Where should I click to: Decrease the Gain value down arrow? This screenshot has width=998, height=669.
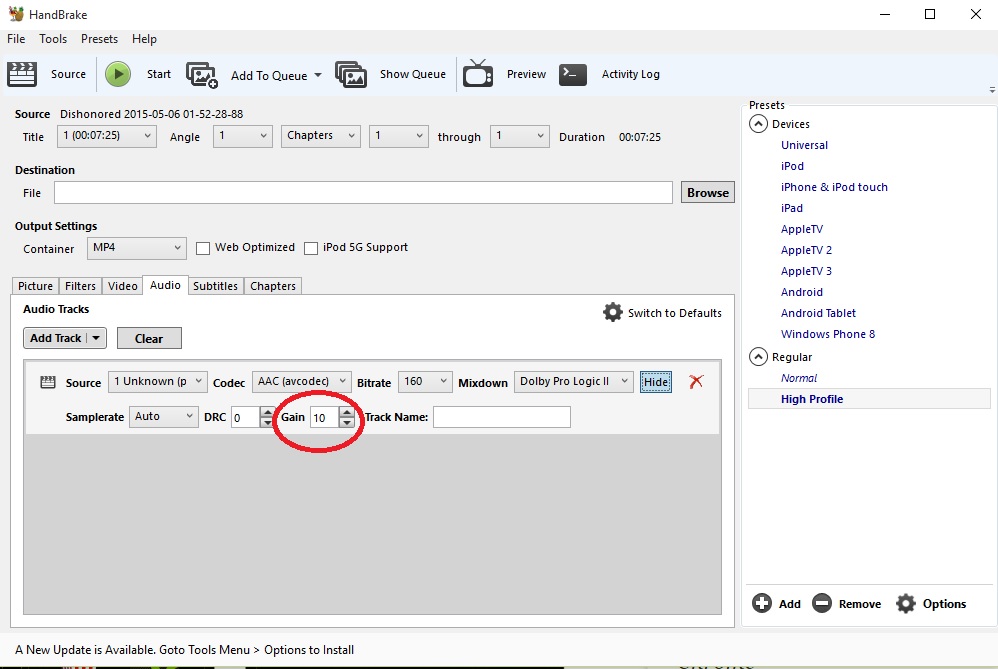pyautogui.click(x=347, y=423)
